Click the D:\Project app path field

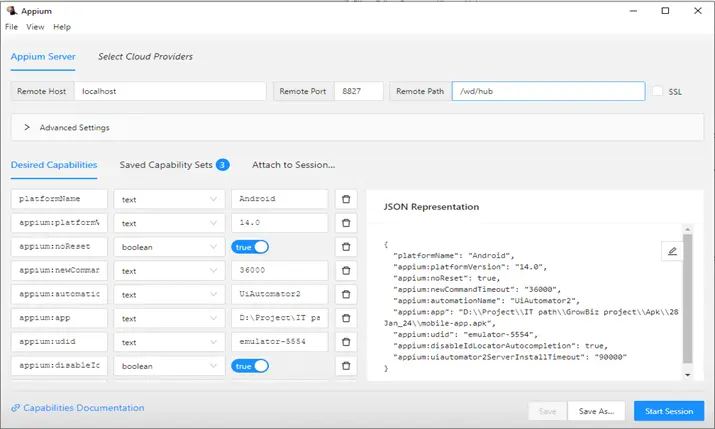[x=280, y=318]
